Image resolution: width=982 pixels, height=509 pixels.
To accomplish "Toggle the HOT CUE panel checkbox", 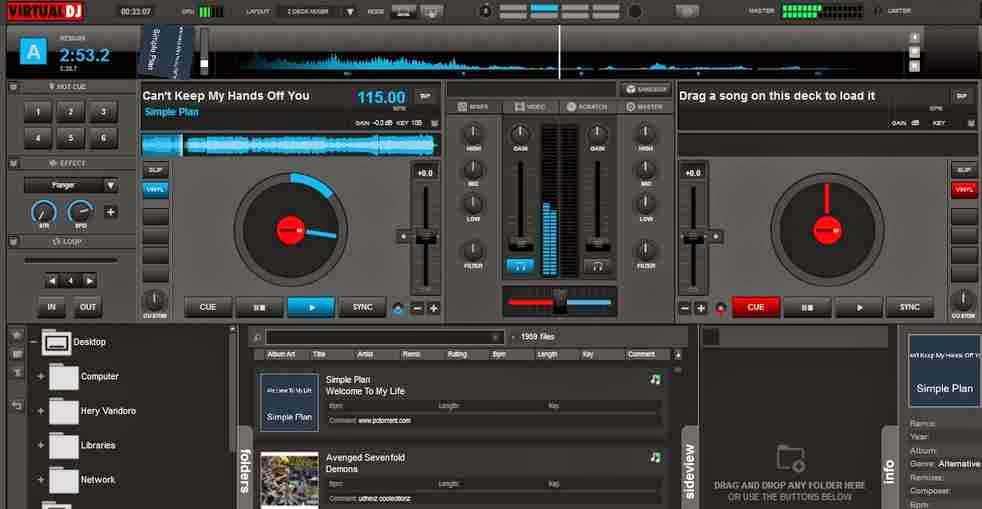I will pyautogui.click(x=13, y=87).
